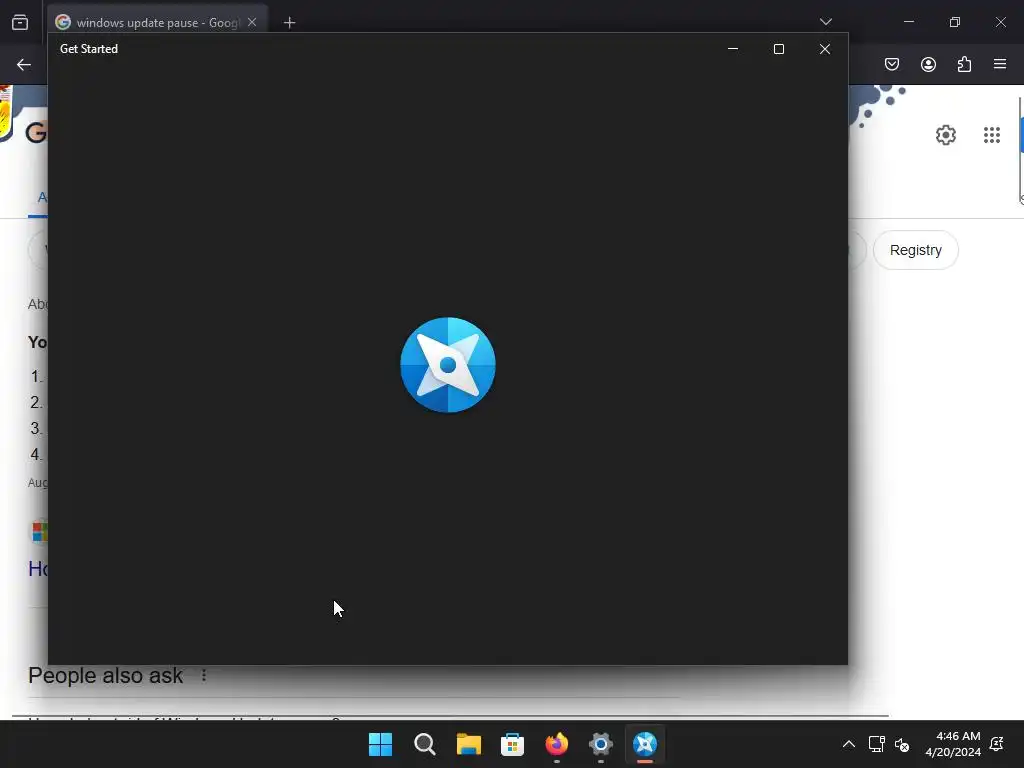
Task: Open the notification bell icon
Action: pos(997,744)
